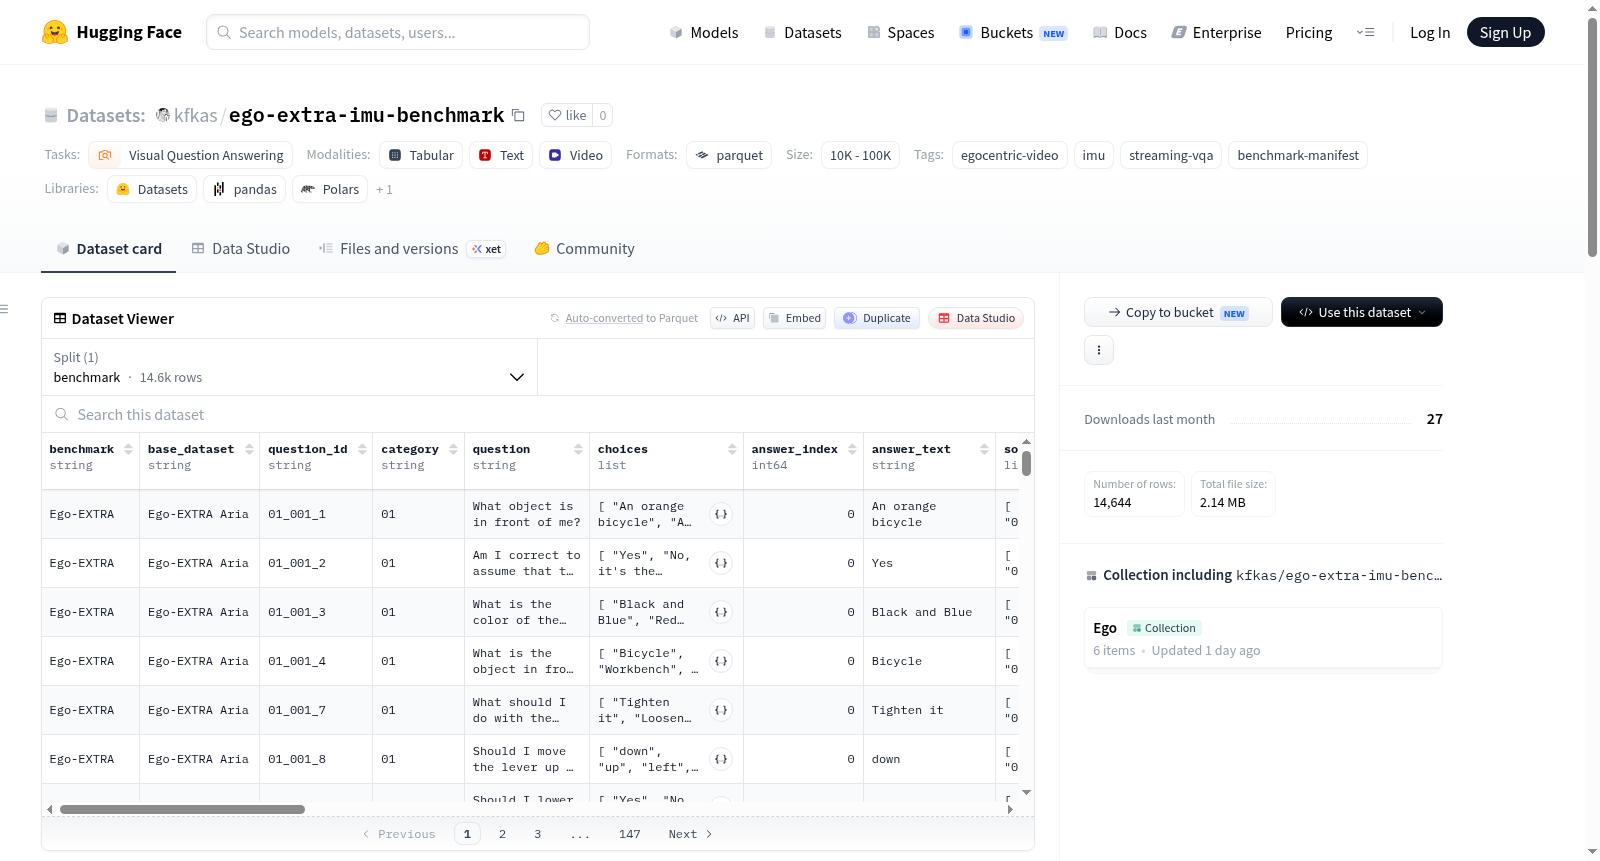This screenshot has height=861, width=1600.
Task: Open the API button in Dataset Viewer
Action: pos(732,318)
